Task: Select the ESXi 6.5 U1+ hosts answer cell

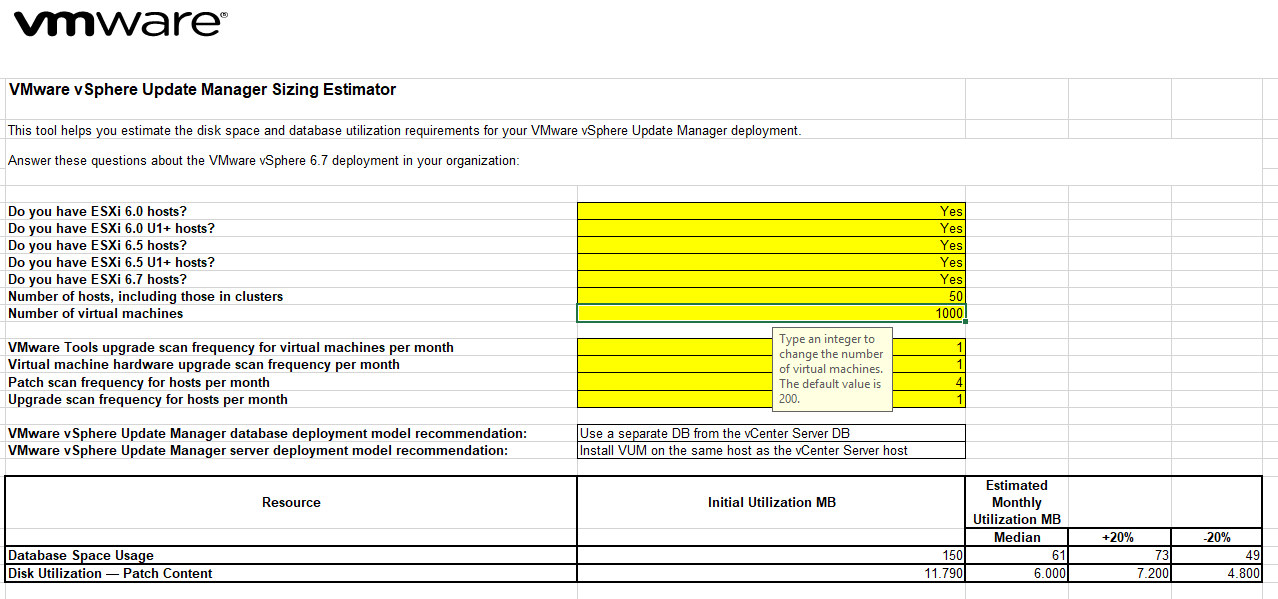Action: coord(771,262)
